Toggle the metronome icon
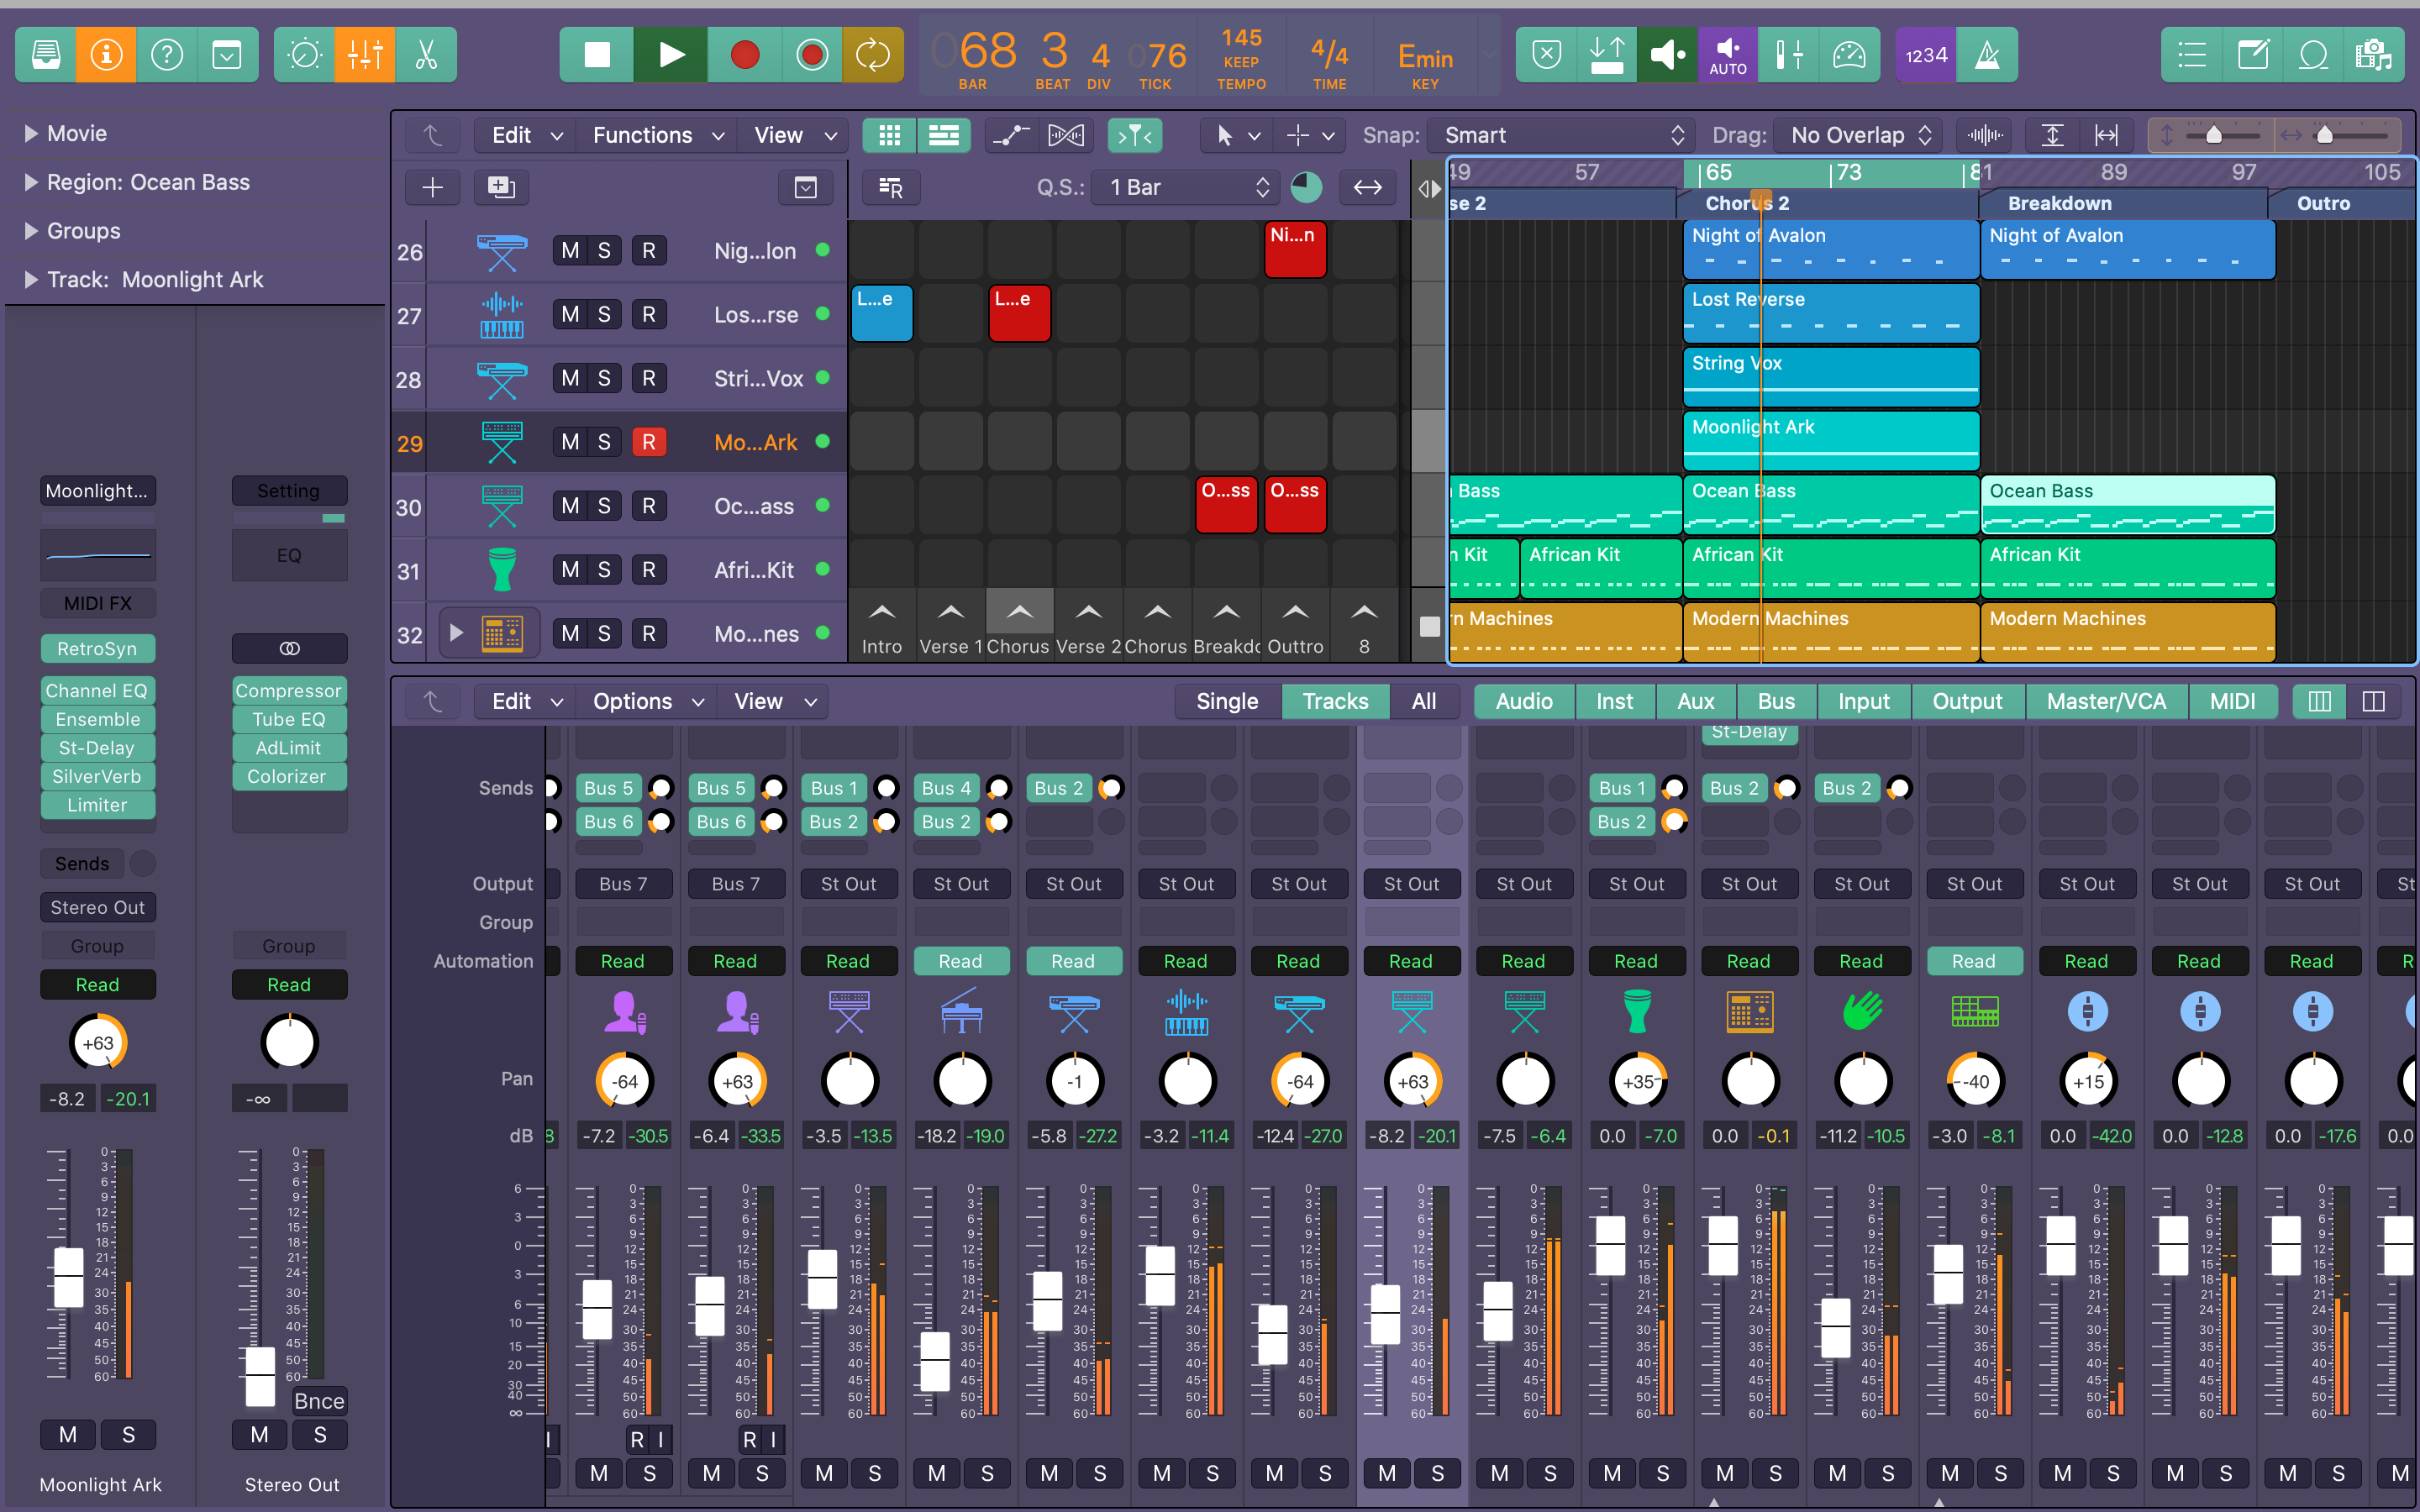Screen dimensions: 2420x1512 [1987, 55]
